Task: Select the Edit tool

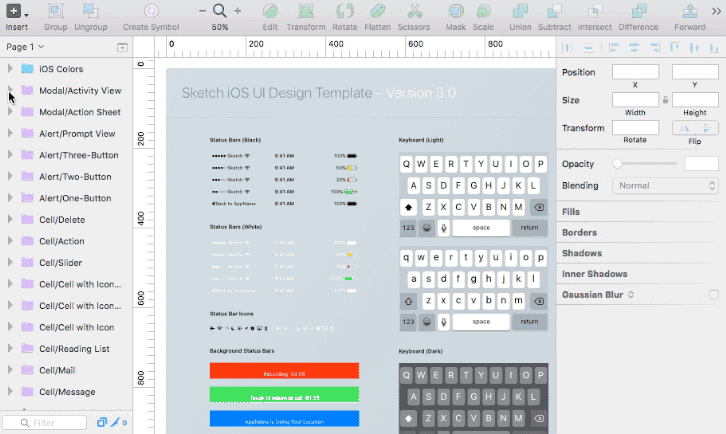Action: click(x=270, y=11)
